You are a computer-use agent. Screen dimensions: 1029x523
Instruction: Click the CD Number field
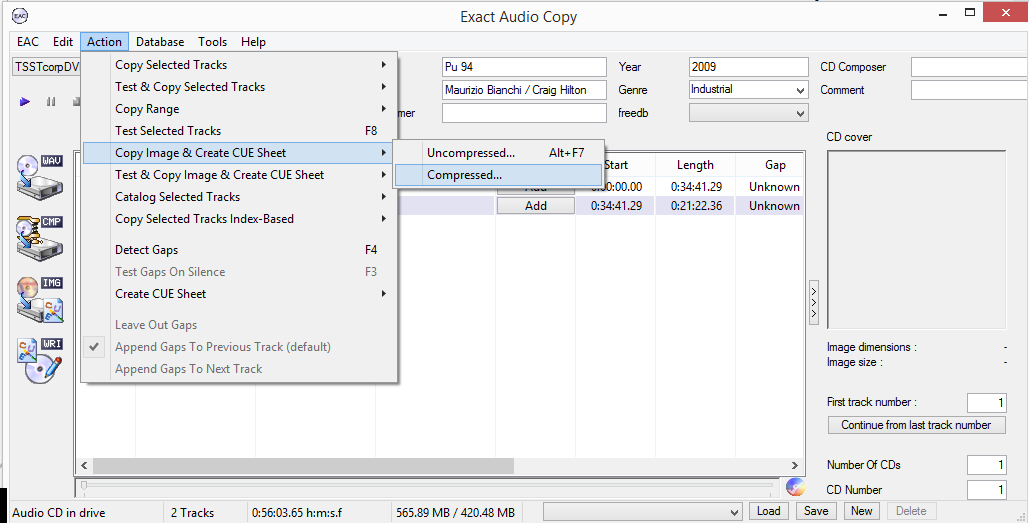pos(986,490)
